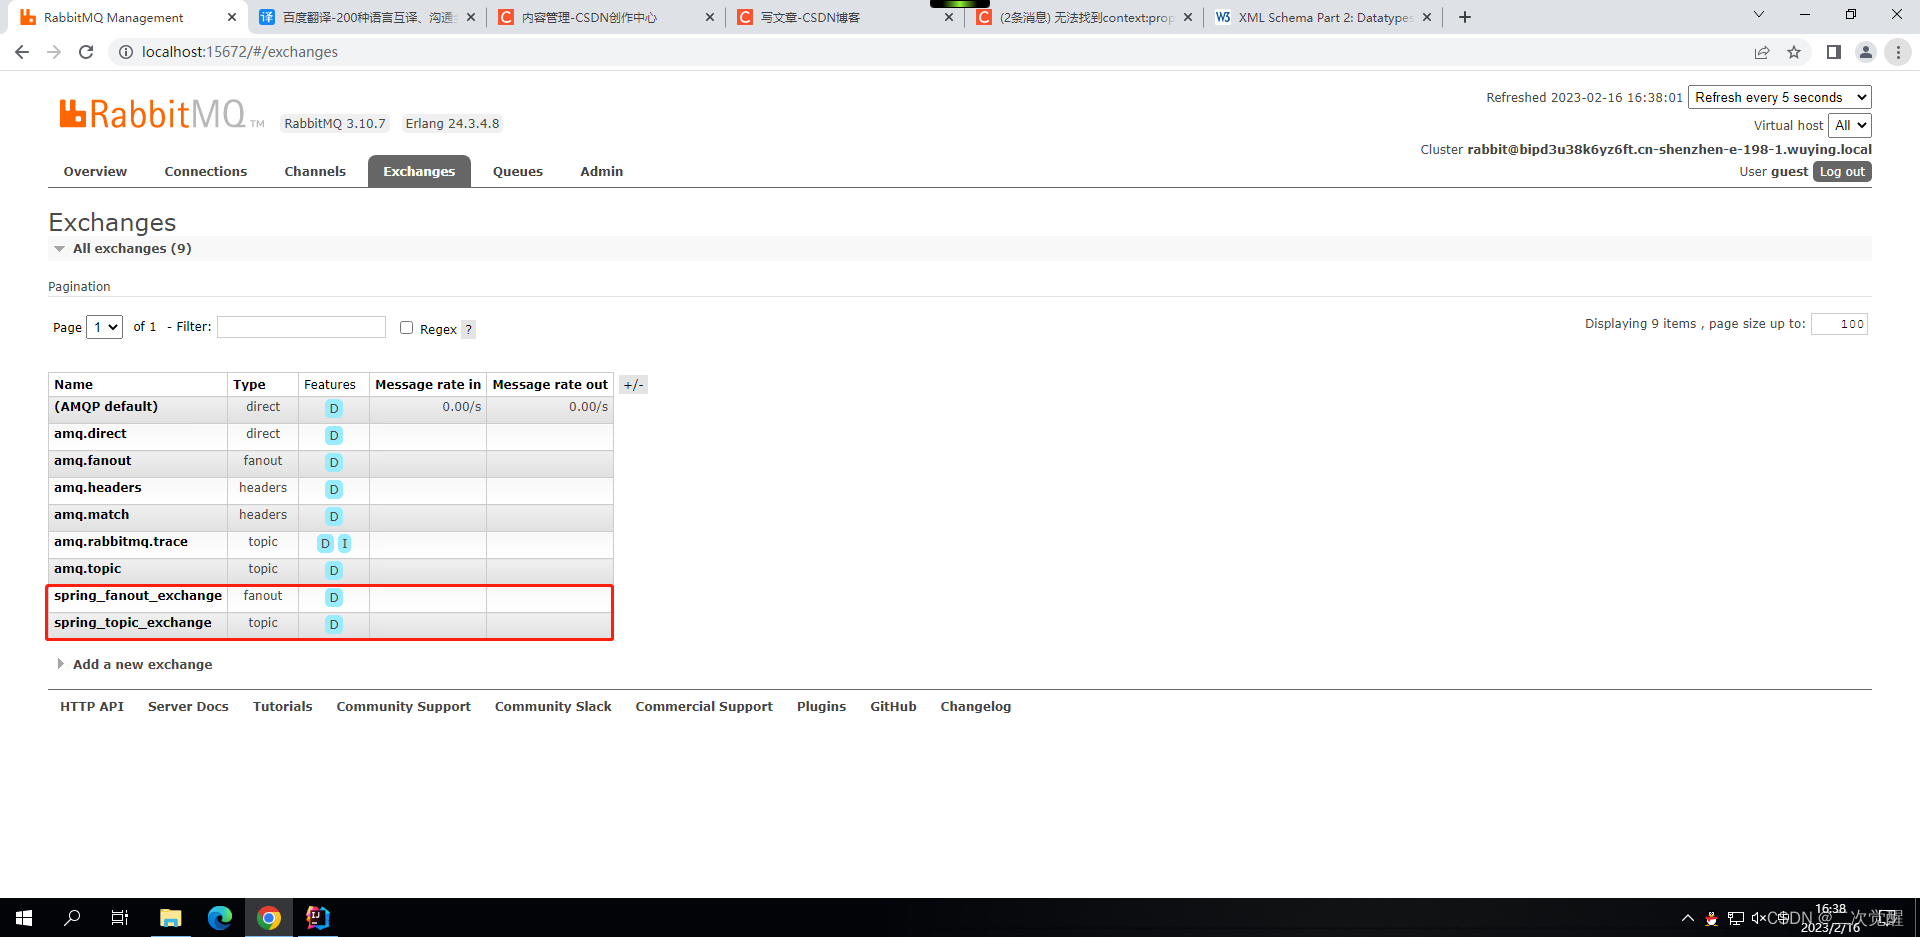This screenshot has width=1920, height=937.
Task: Toggle table columns with +/- button
Action: (x=633, y=385)
